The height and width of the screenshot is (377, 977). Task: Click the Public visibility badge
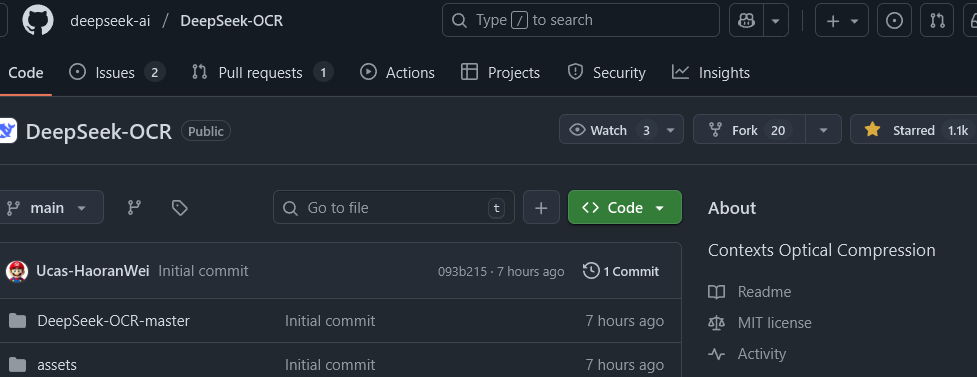pos(206,131)
